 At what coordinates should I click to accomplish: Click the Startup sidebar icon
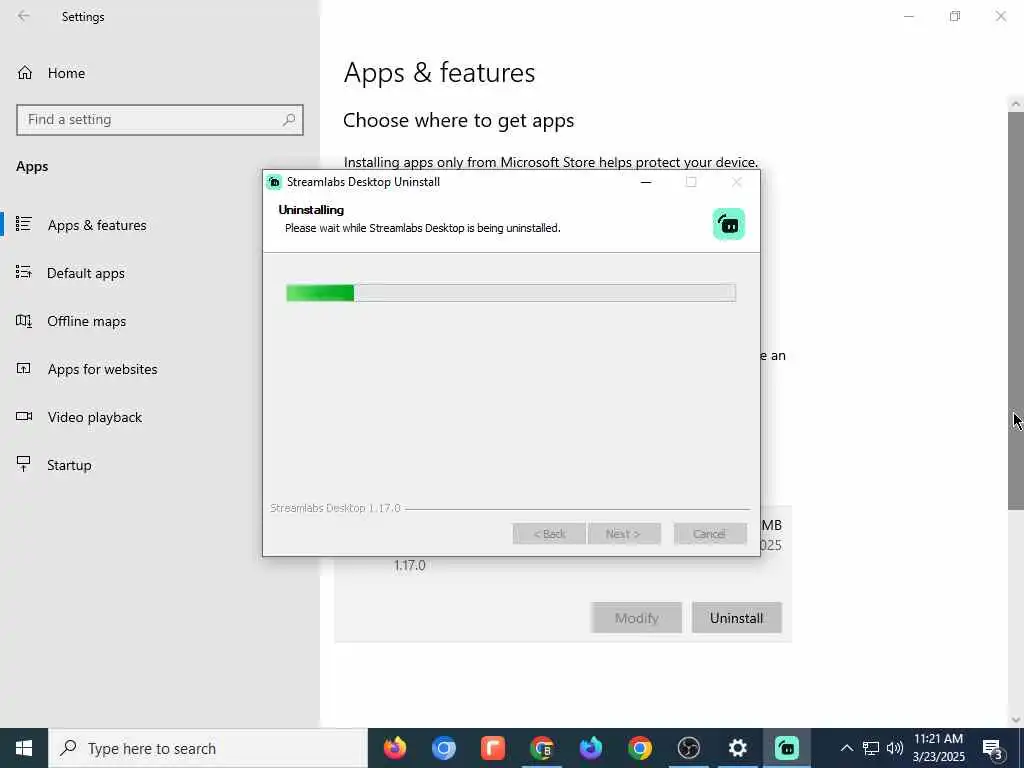[24, 464]
